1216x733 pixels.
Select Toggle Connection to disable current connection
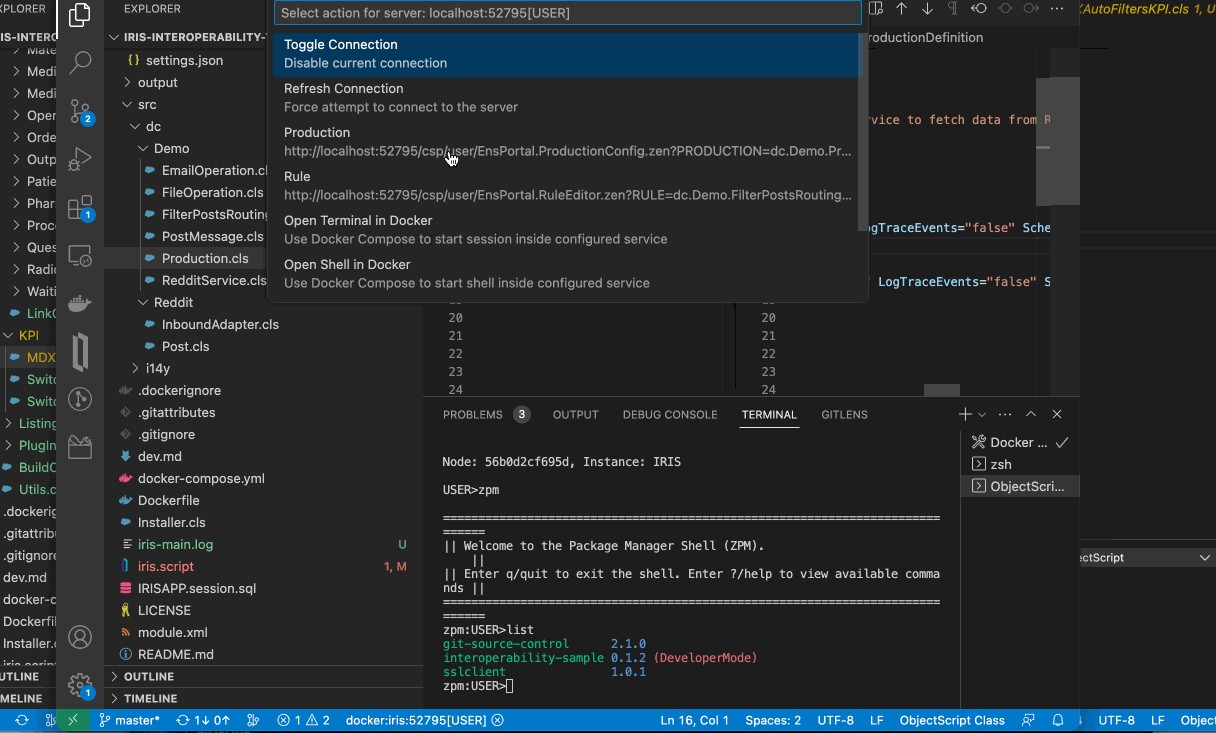click(x=566, y=54)
